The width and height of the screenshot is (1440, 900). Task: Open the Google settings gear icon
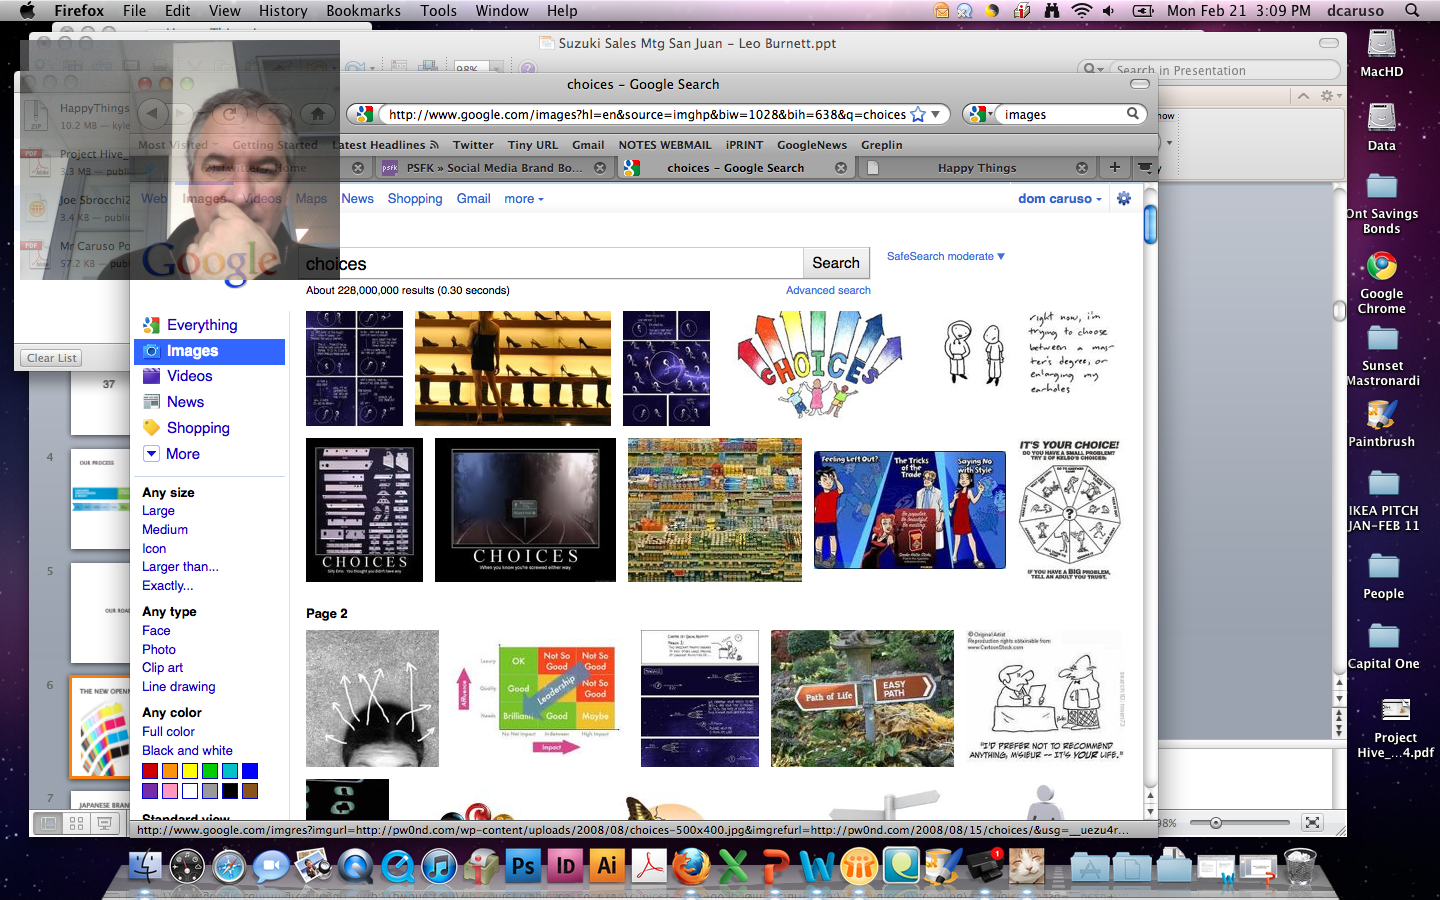click(x=1124, y=198)
